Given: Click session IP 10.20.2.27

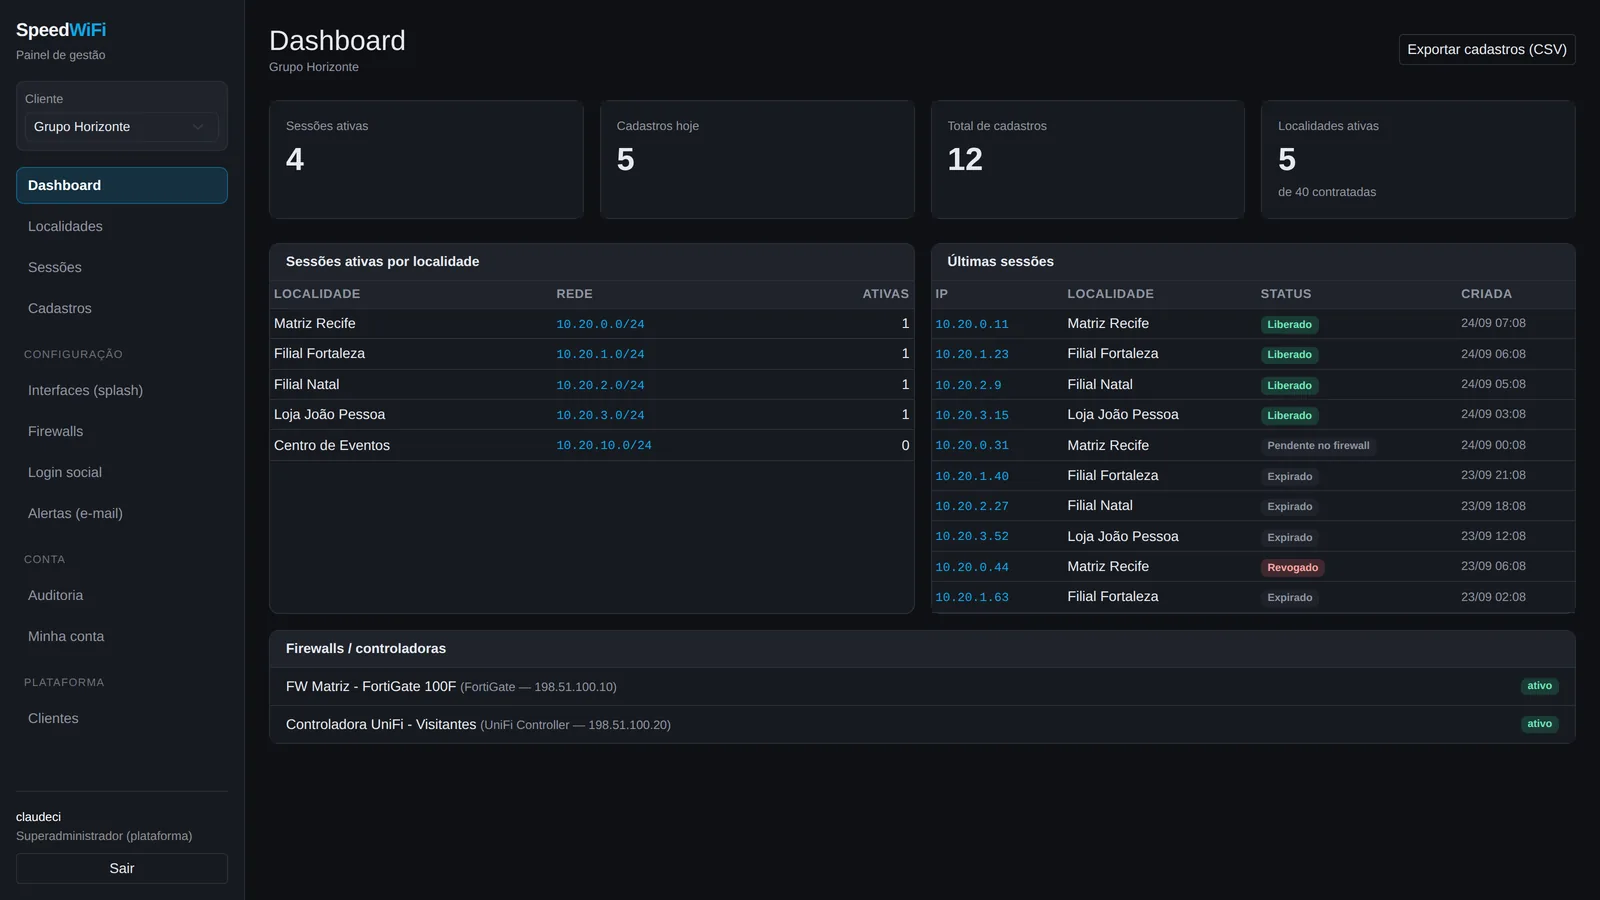Looking at the screenshot, I should click(x=972, y=506).
